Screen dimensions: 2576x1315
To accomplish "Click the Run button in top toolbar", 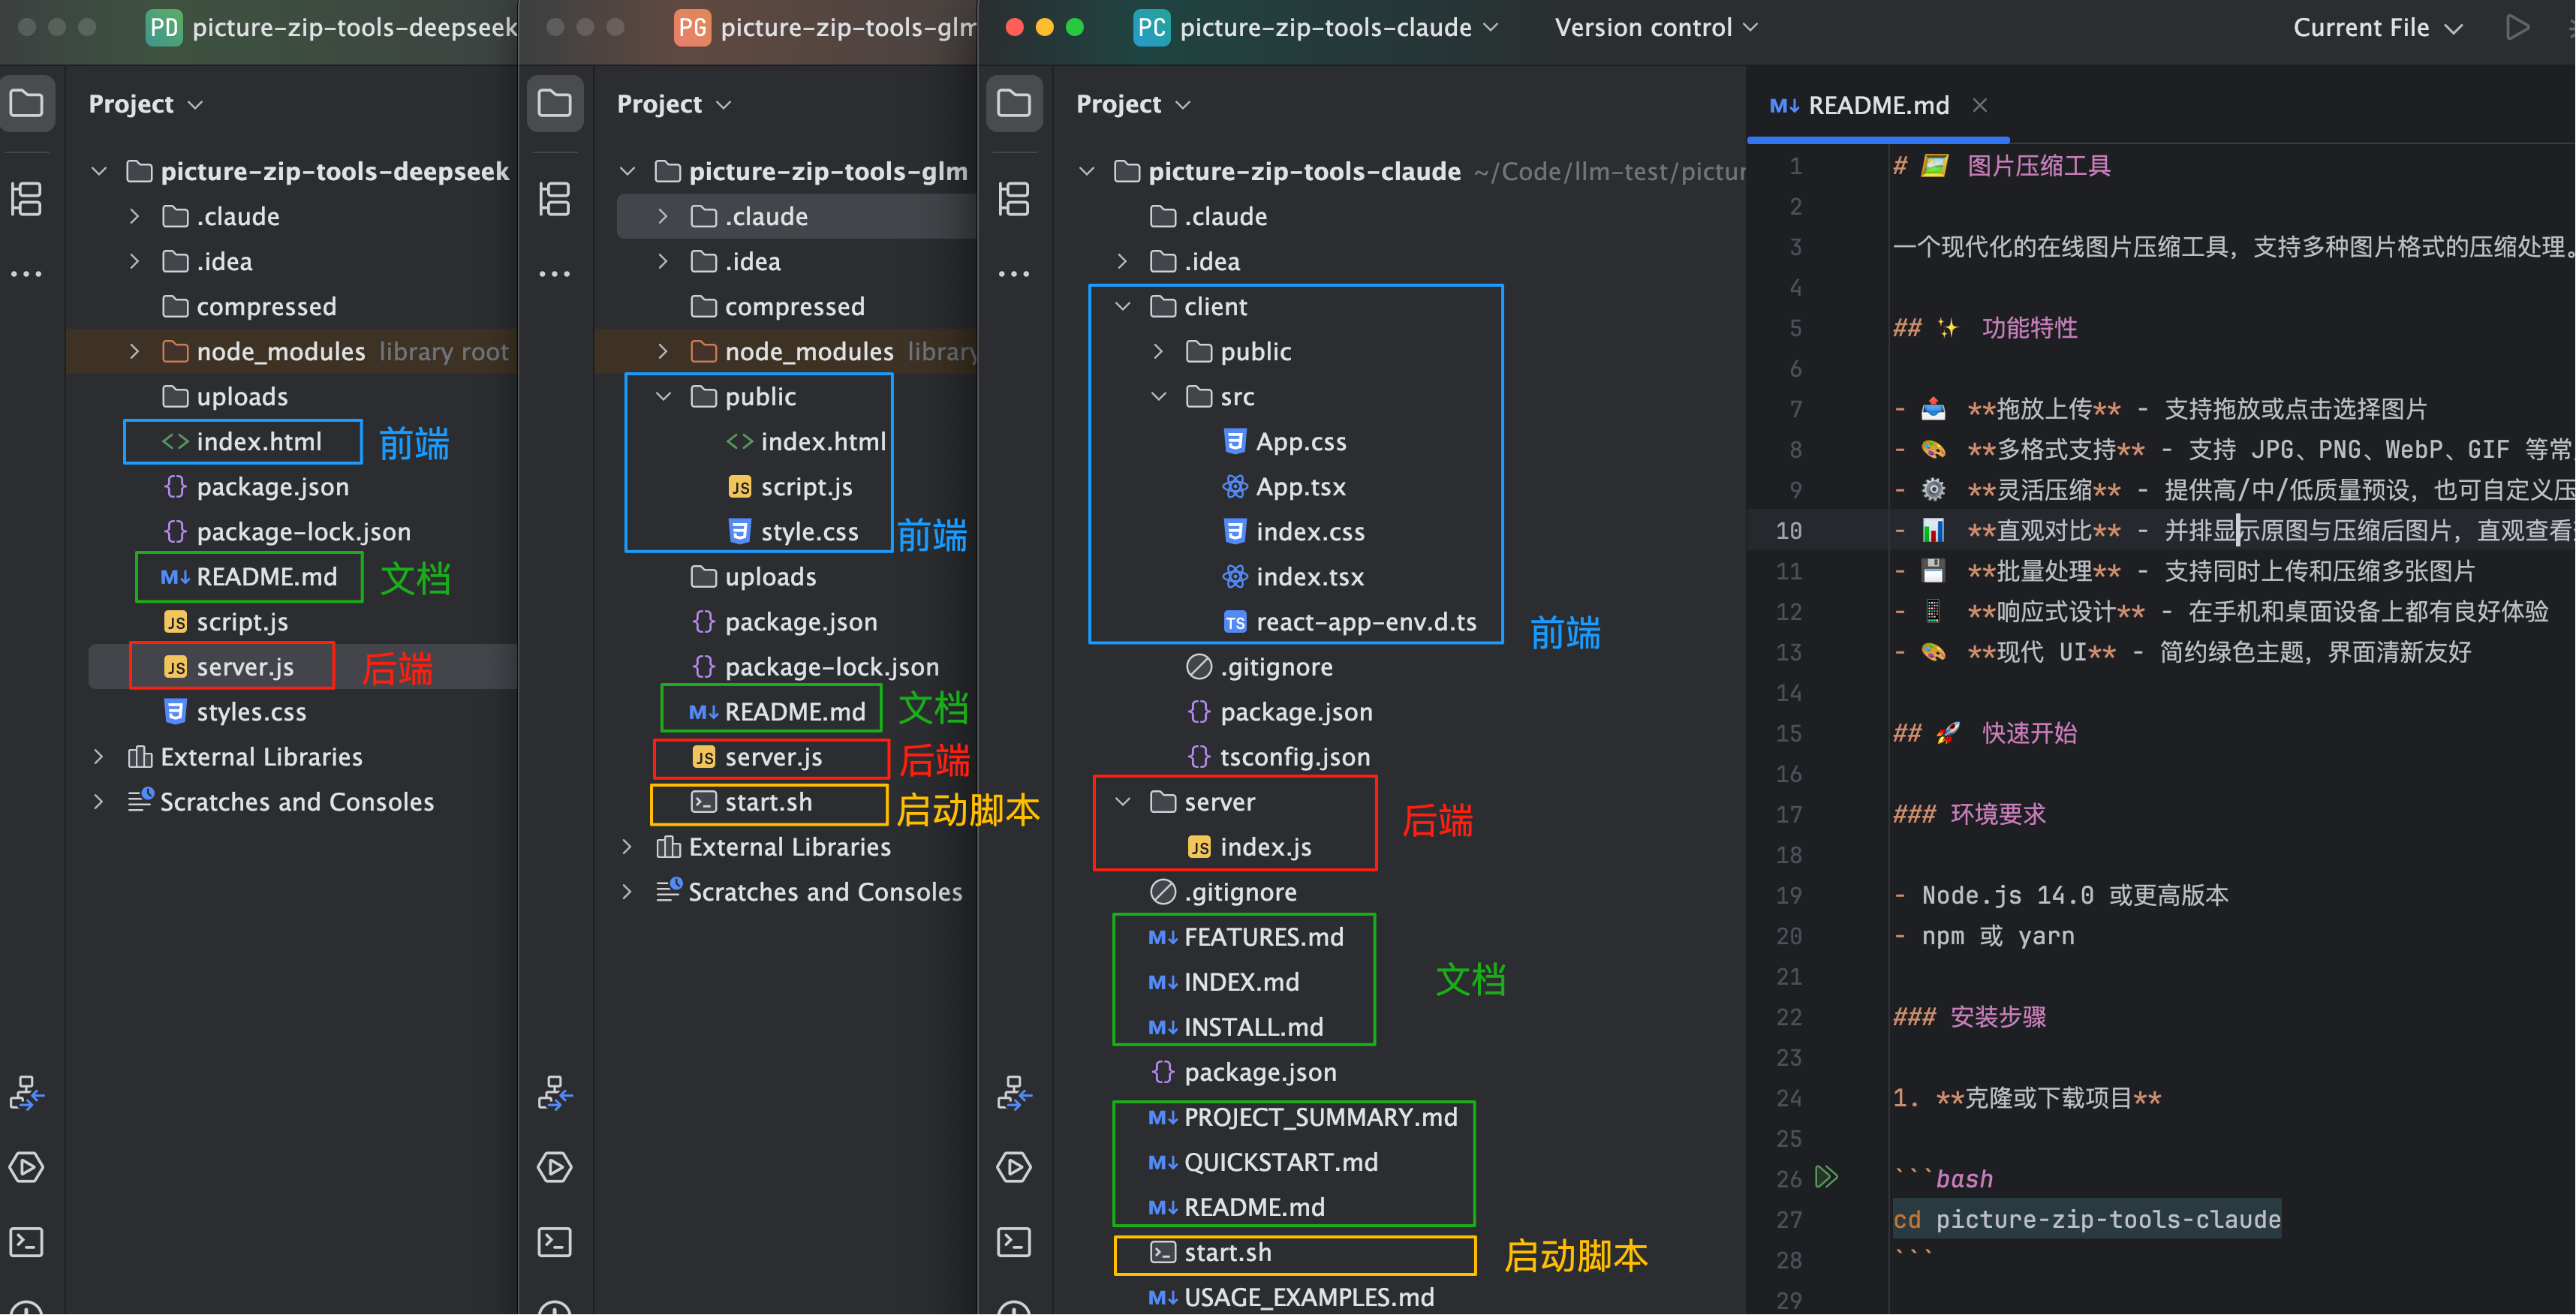I will coord(2517,27).
